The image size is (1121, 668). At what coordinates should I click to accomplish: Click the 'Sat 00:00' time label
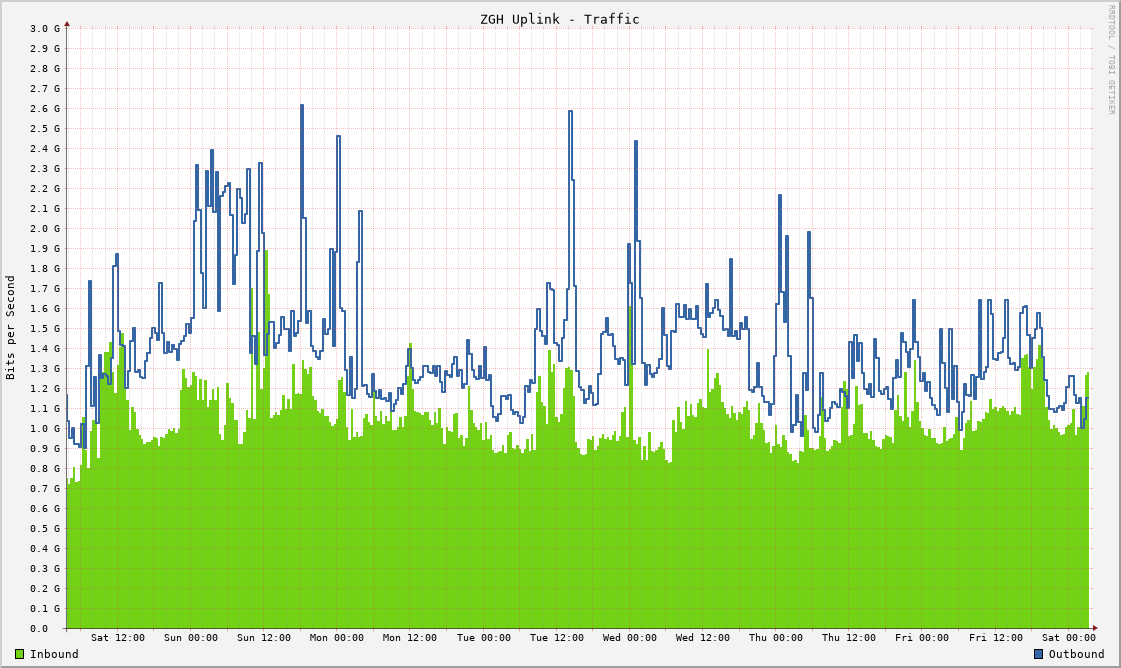(x=1069, y=637)
